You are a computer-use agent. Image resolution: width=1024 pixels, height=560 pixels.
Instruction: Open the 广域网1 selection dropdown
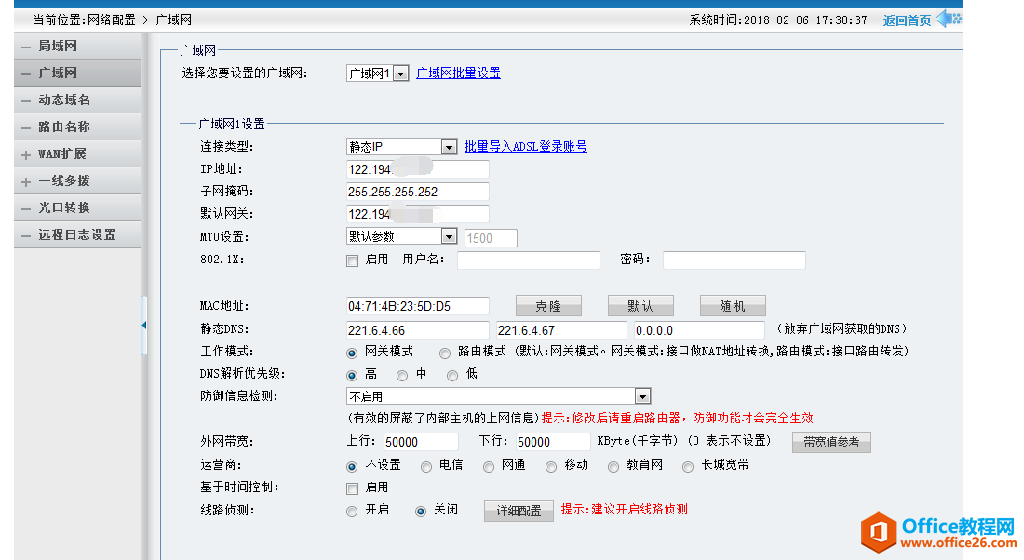pyautogui.click(x=401, y=73)
